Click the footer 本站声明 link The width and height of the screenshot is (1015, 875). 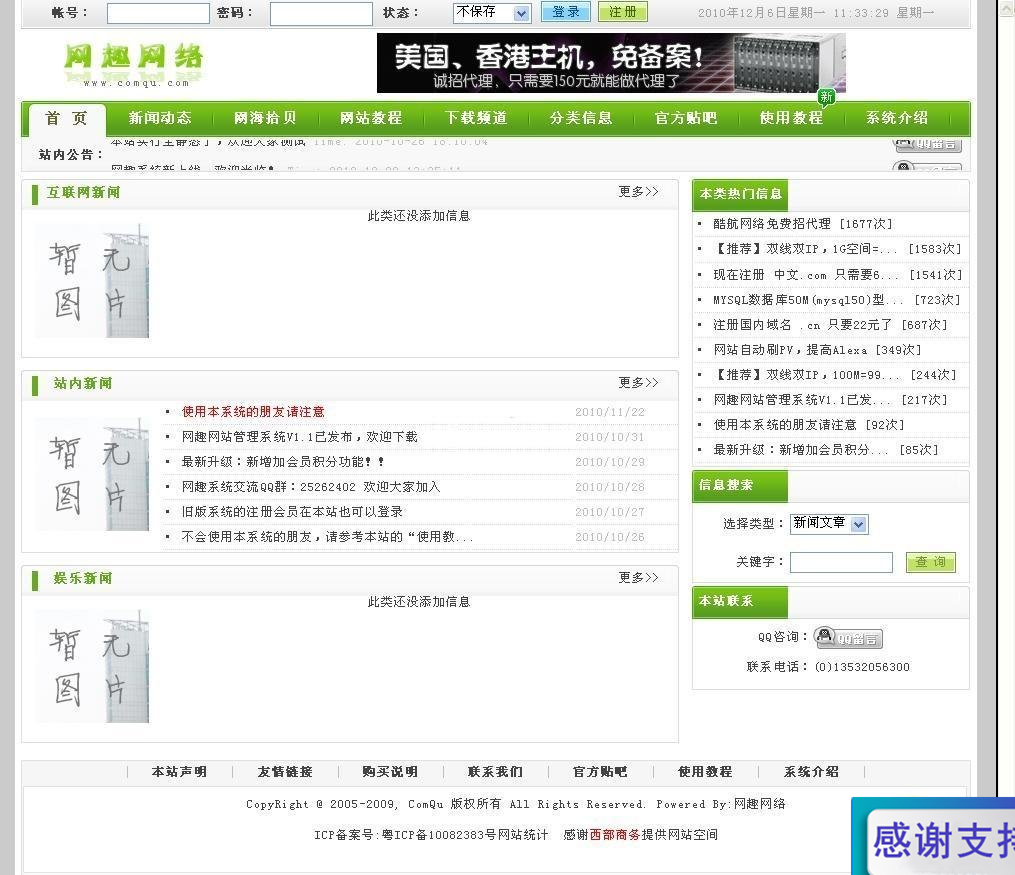point(179,771)
